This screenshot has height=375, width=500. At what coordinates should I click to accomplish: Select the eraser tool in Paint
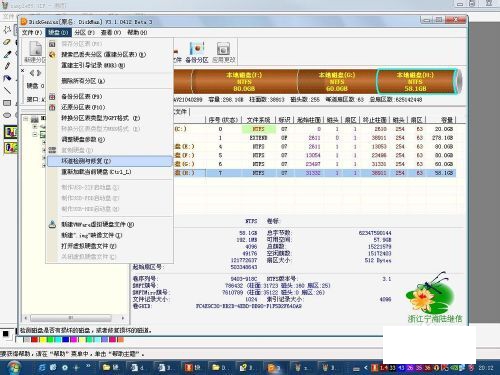[7, 42]
